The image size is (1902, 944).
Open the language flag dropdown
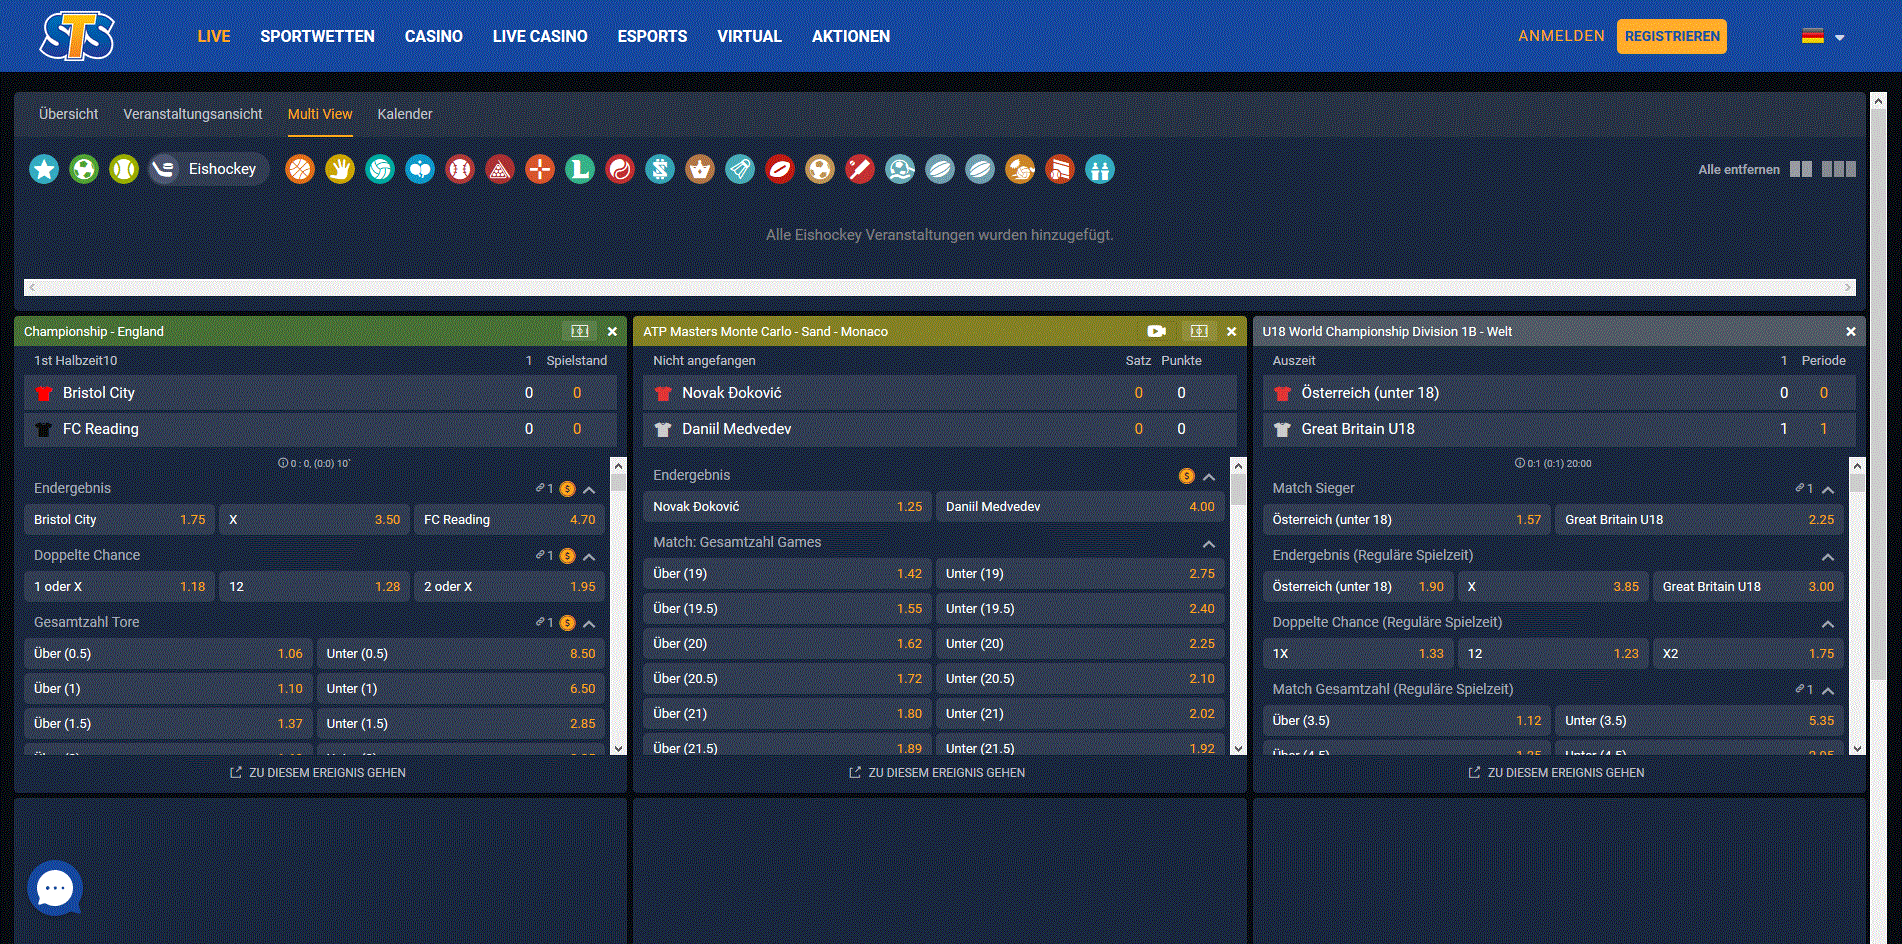coord(1822,36)
